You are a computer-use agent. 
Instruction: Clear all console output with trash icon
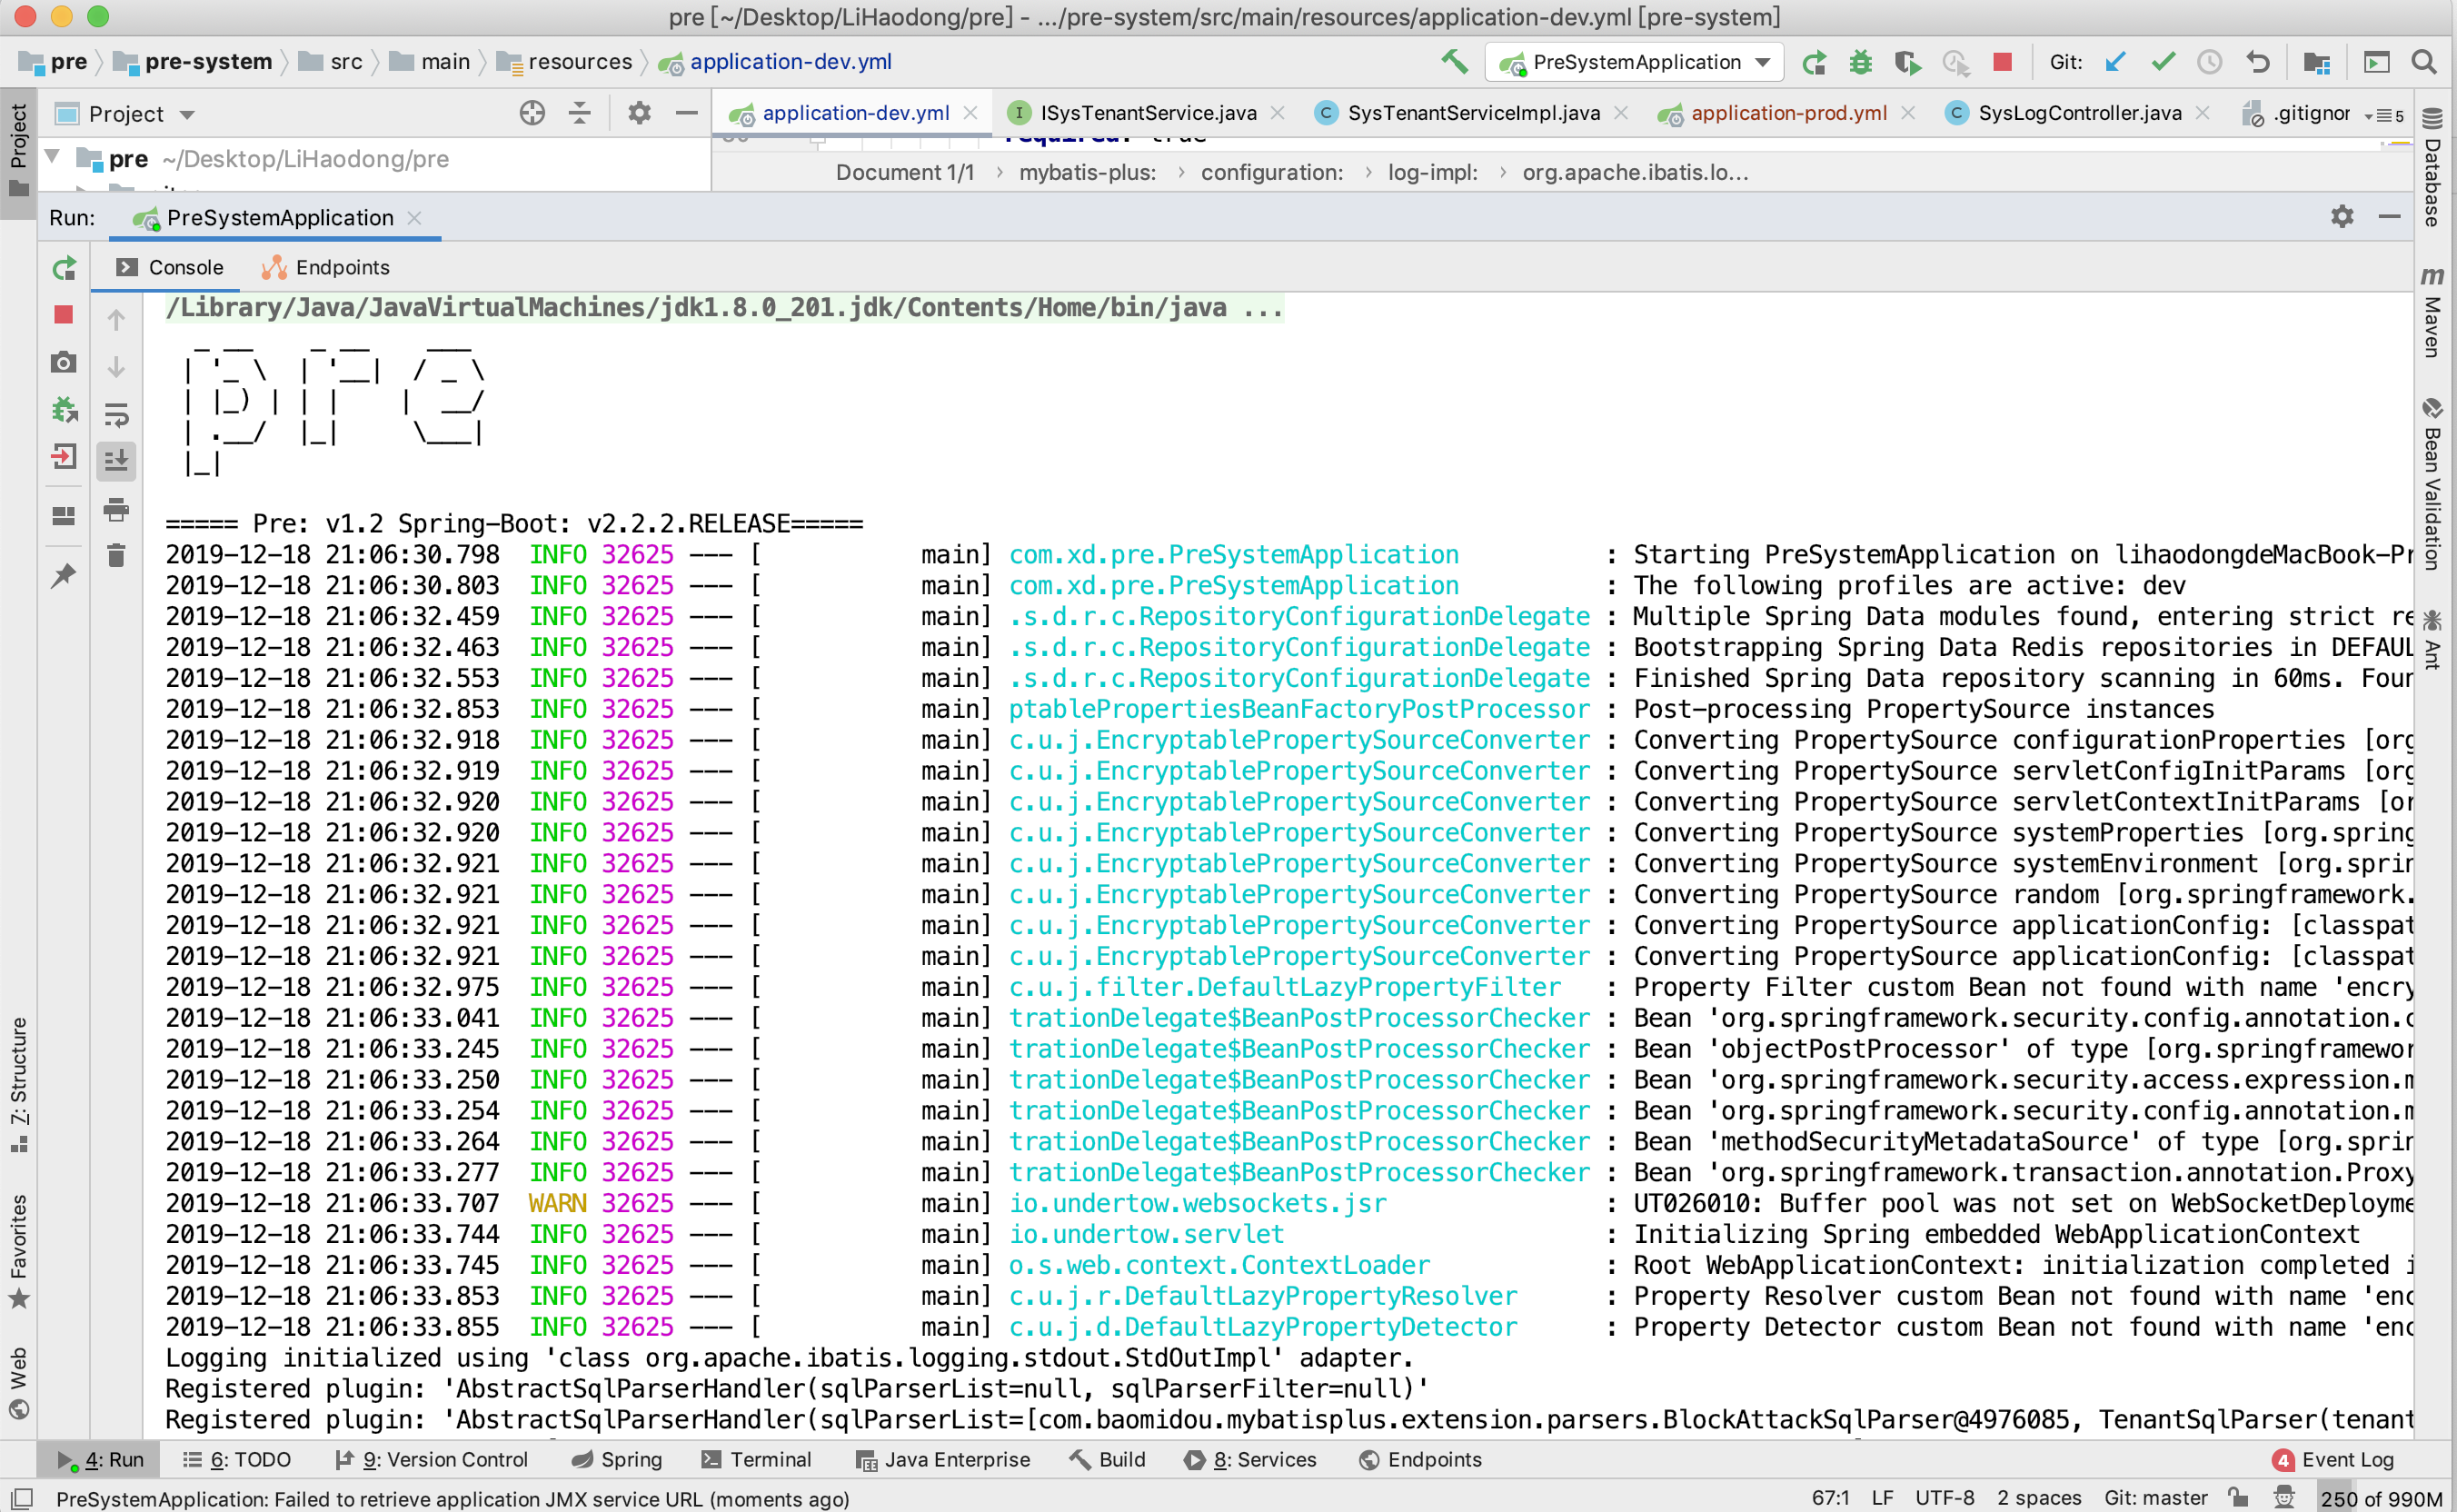116,555
